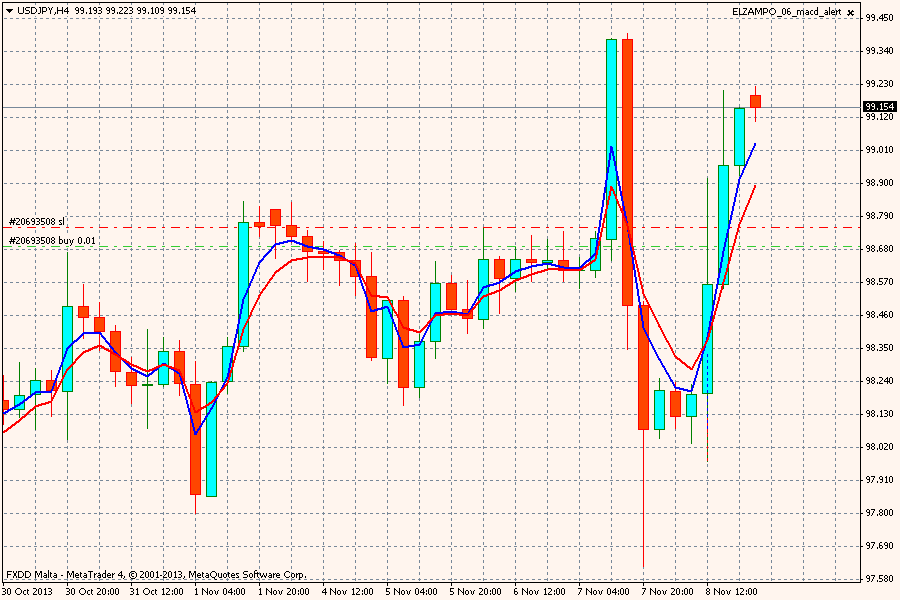This screenshot has height=600, width=900.
Task: Click the expert advisor status icon at top right
Action: click(x=851, y=10)
